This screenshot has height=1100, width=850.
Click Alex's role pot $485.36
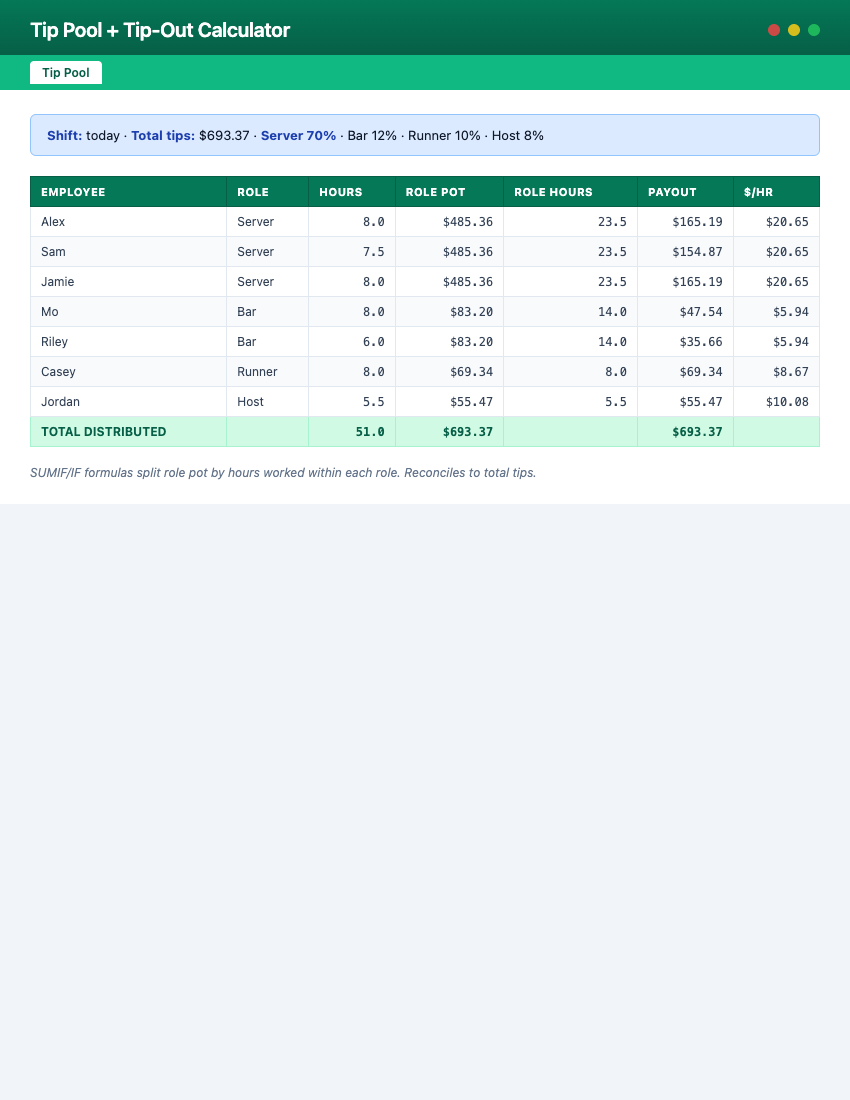[450, 222]
